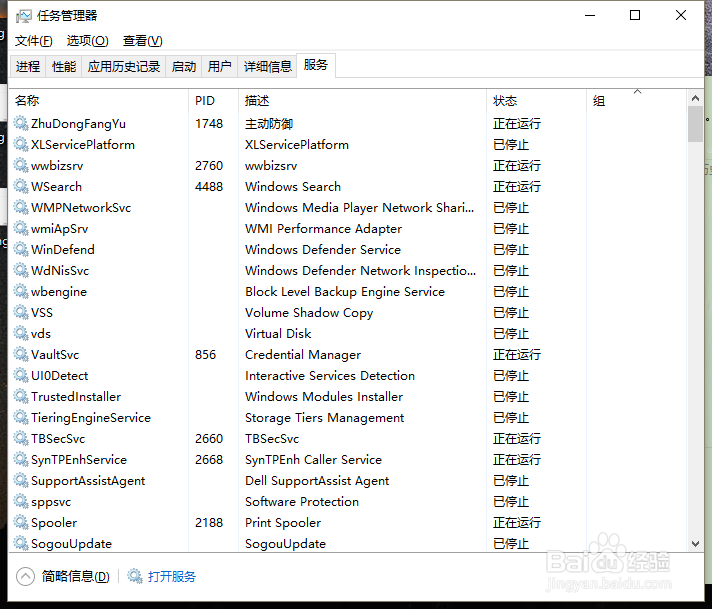Switch to the 启动 tab
712x609 pixels.
pos(183,67)
